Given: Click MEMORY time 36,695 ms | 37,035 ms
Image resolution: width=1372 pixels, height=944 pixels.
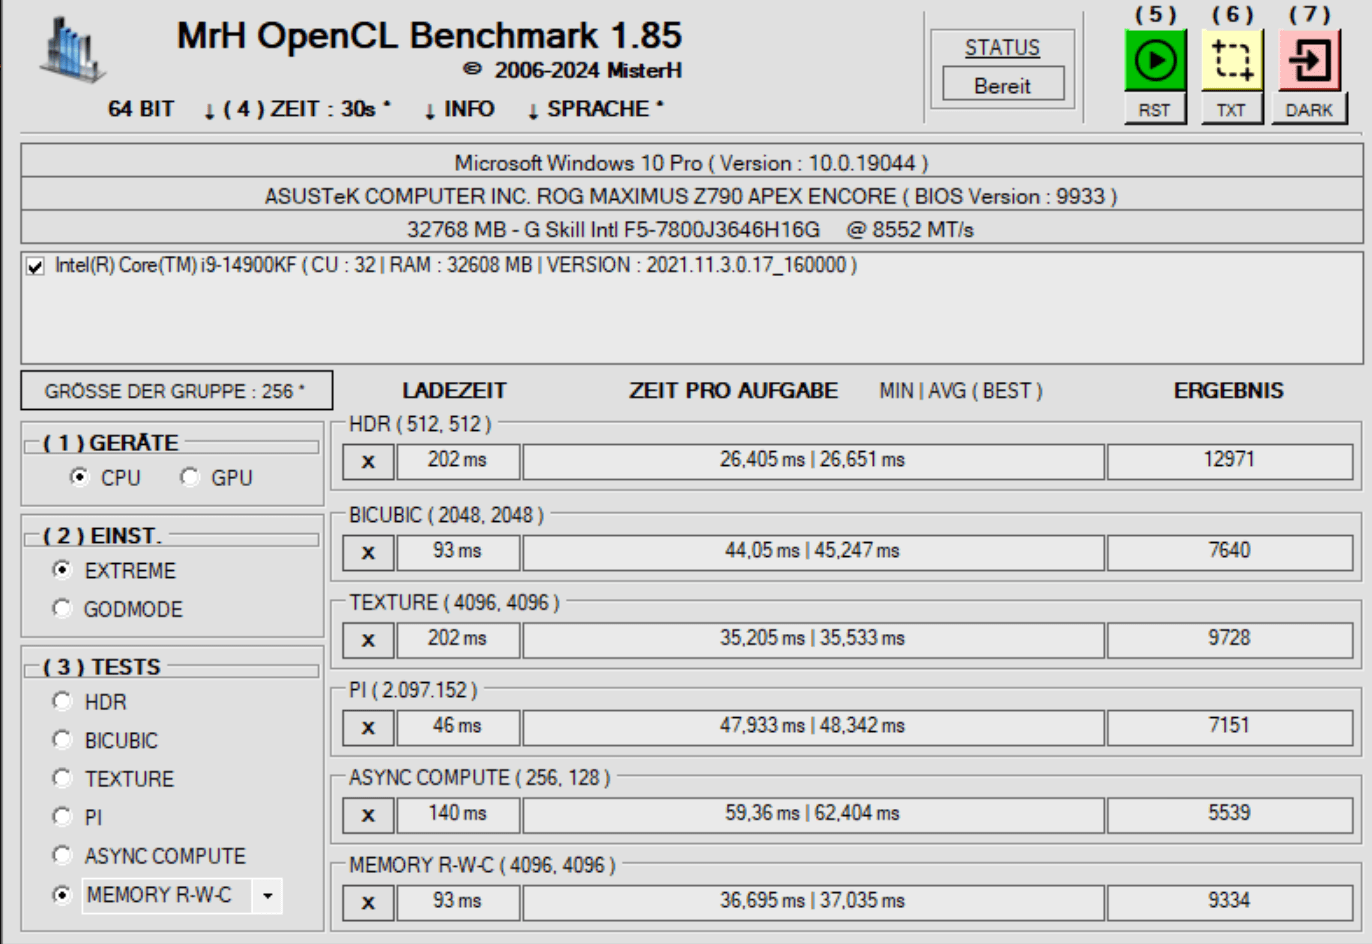Looking at the screenshot, I should point(813,902).
